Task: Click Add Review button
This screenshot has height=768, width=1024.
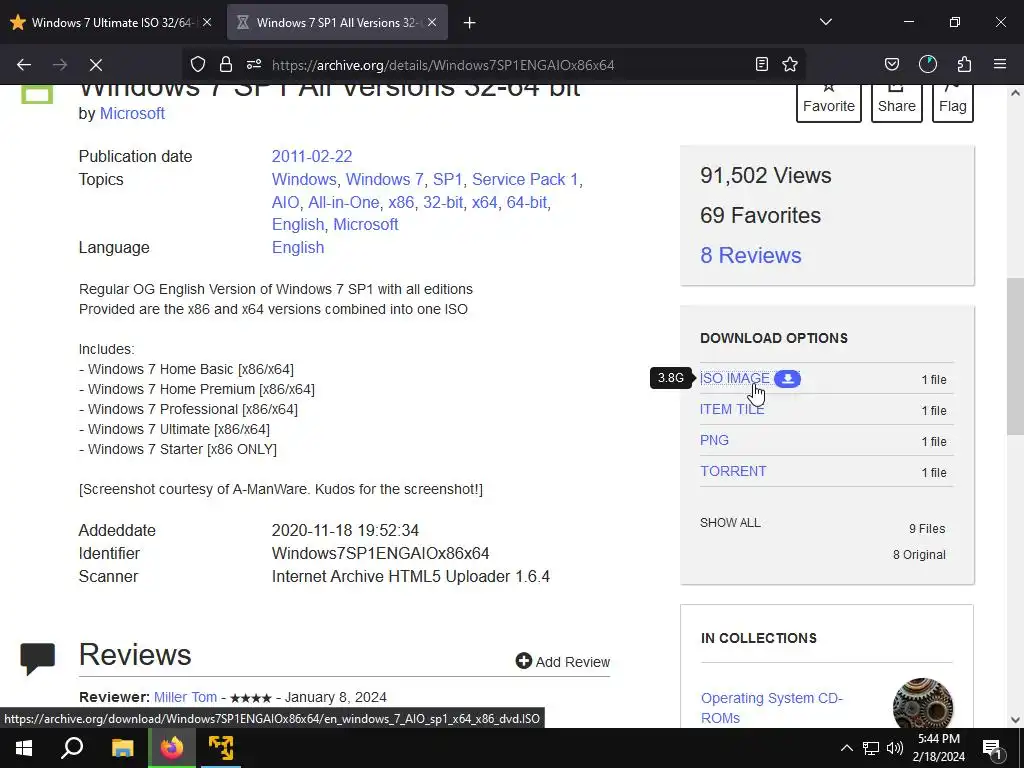Action: click(562, 662)
